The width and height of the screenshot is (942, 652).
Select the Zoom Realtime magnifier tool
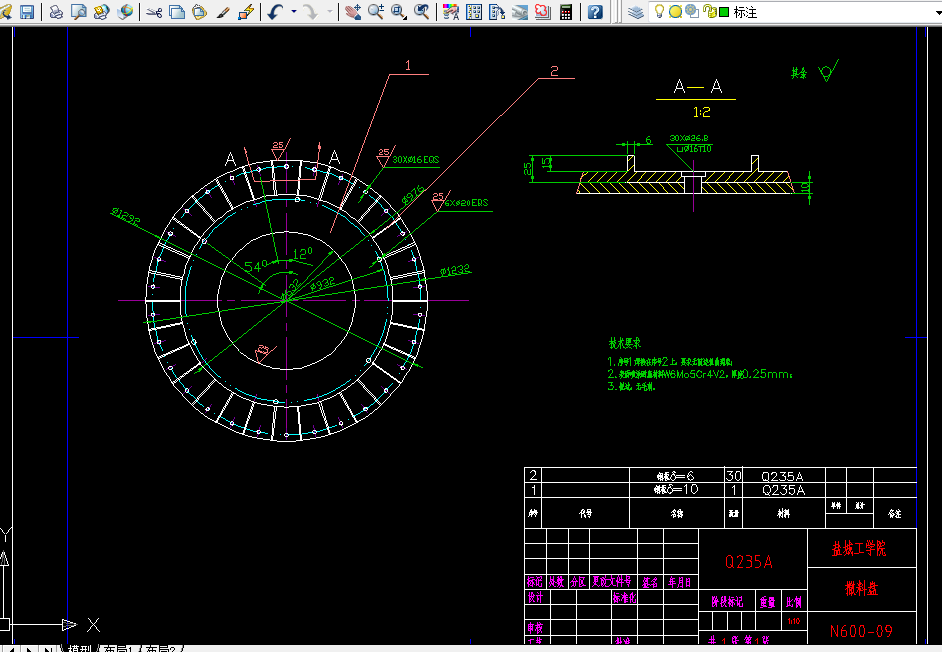375,12
